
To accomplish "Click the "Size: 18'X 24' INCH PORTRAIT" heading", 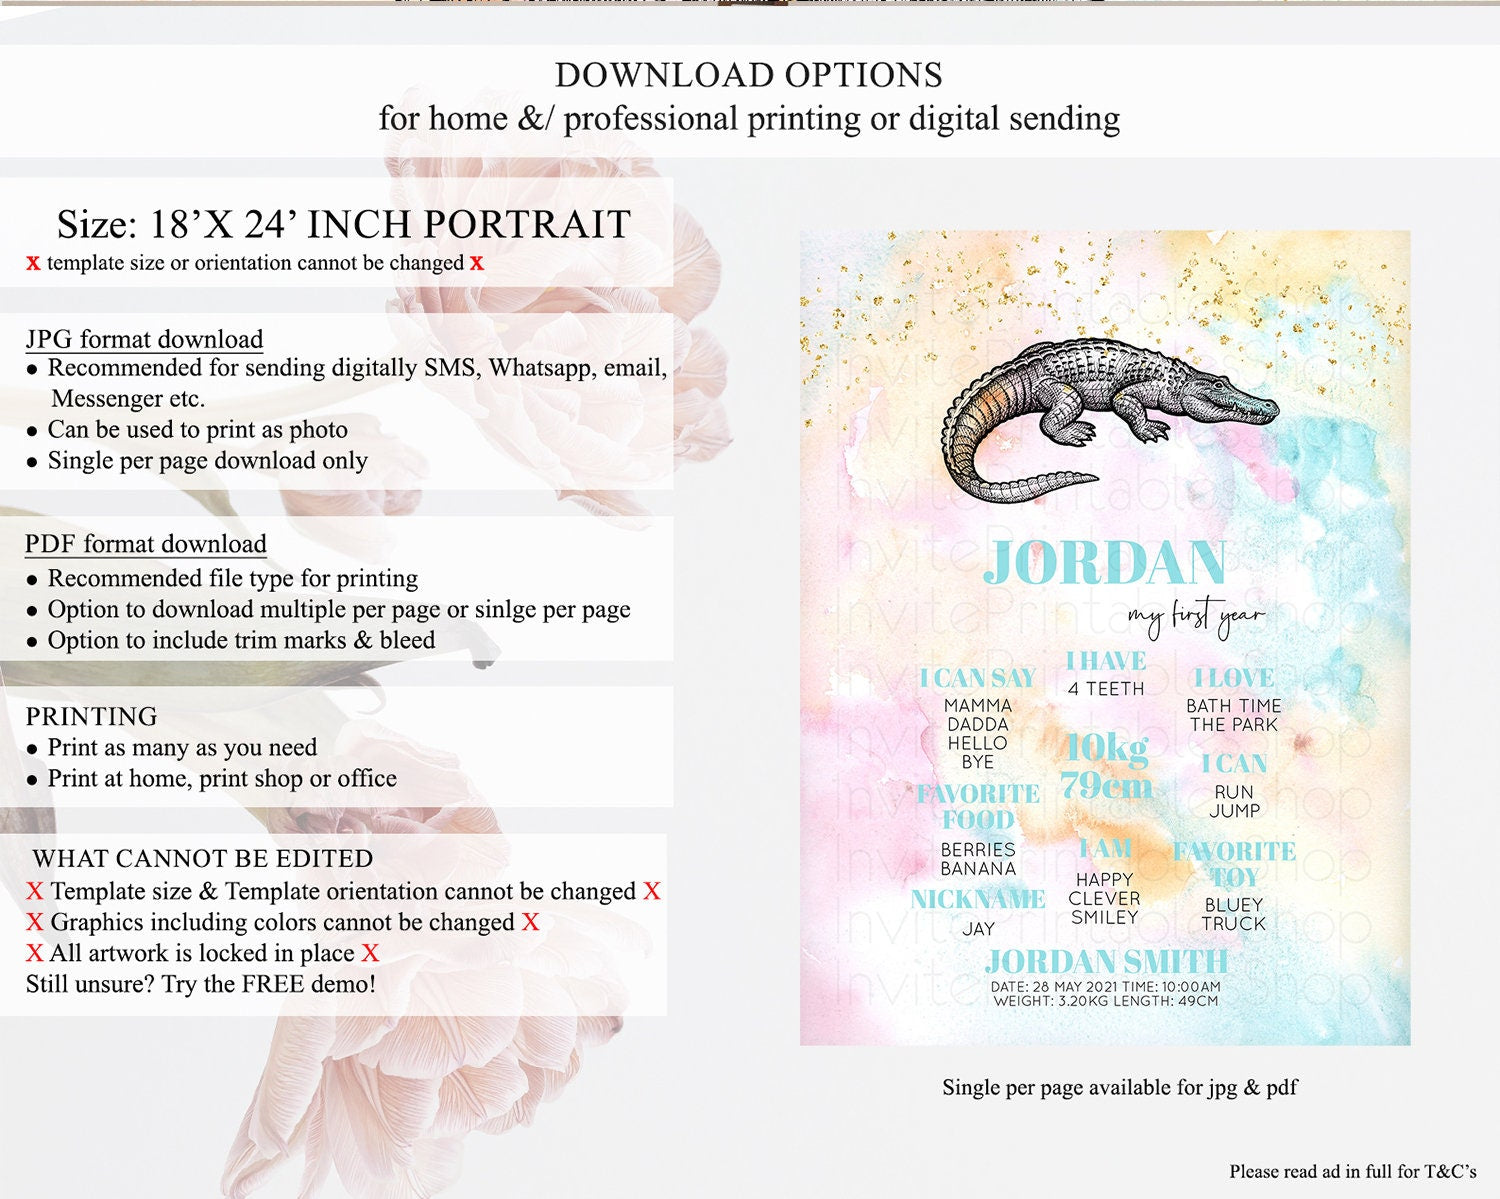I will point(343,224).
